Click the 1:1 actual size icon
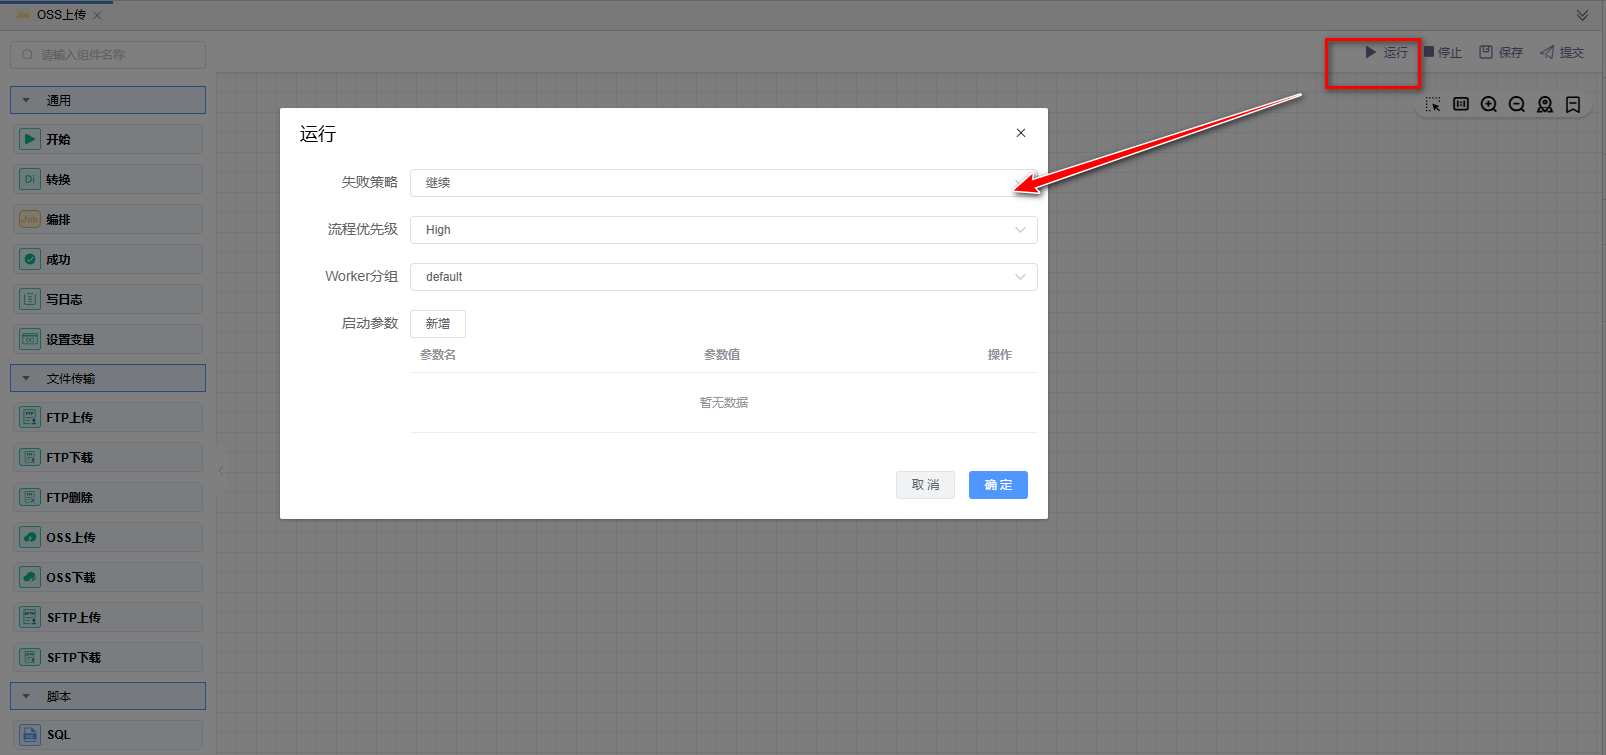The height and width of the screenshot is (755, 1606). click(1461, 105)
